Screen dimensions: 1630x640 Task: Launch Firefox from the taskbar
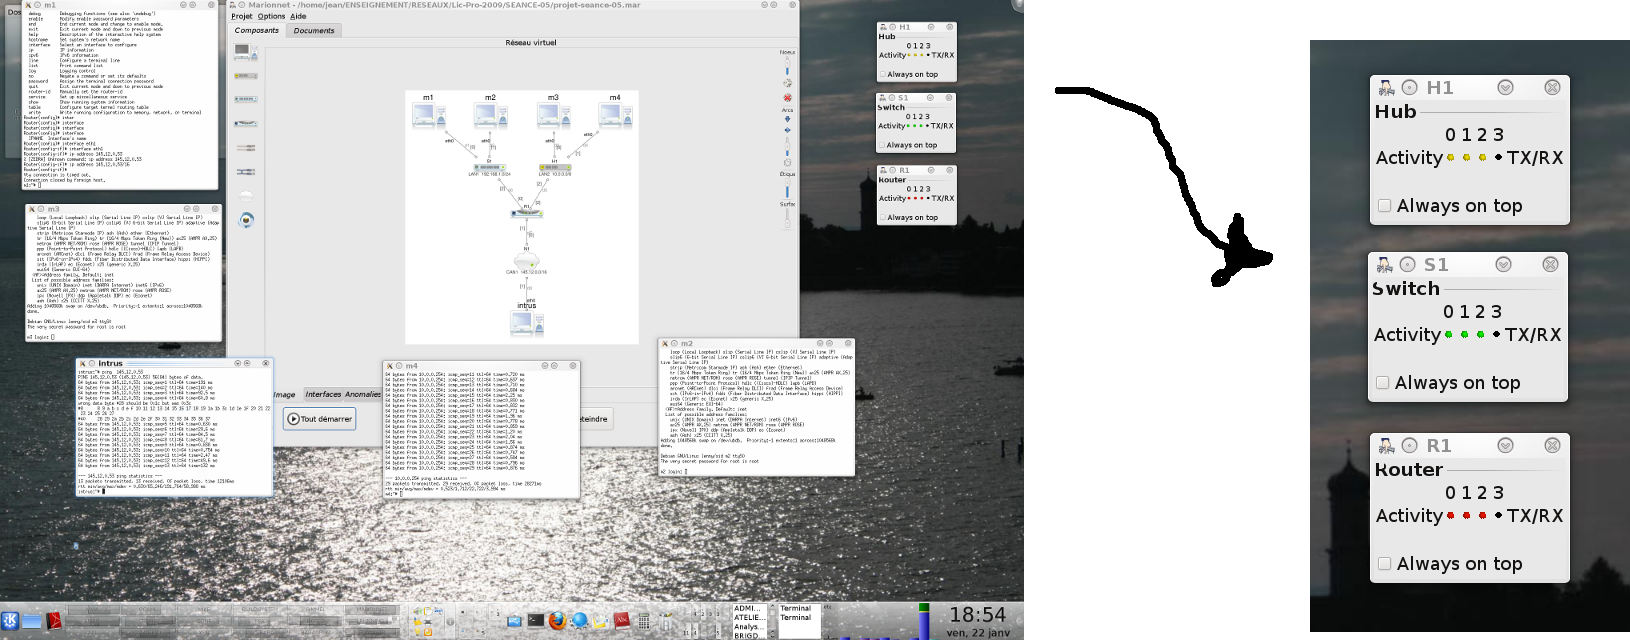click(x=557, y=620)
